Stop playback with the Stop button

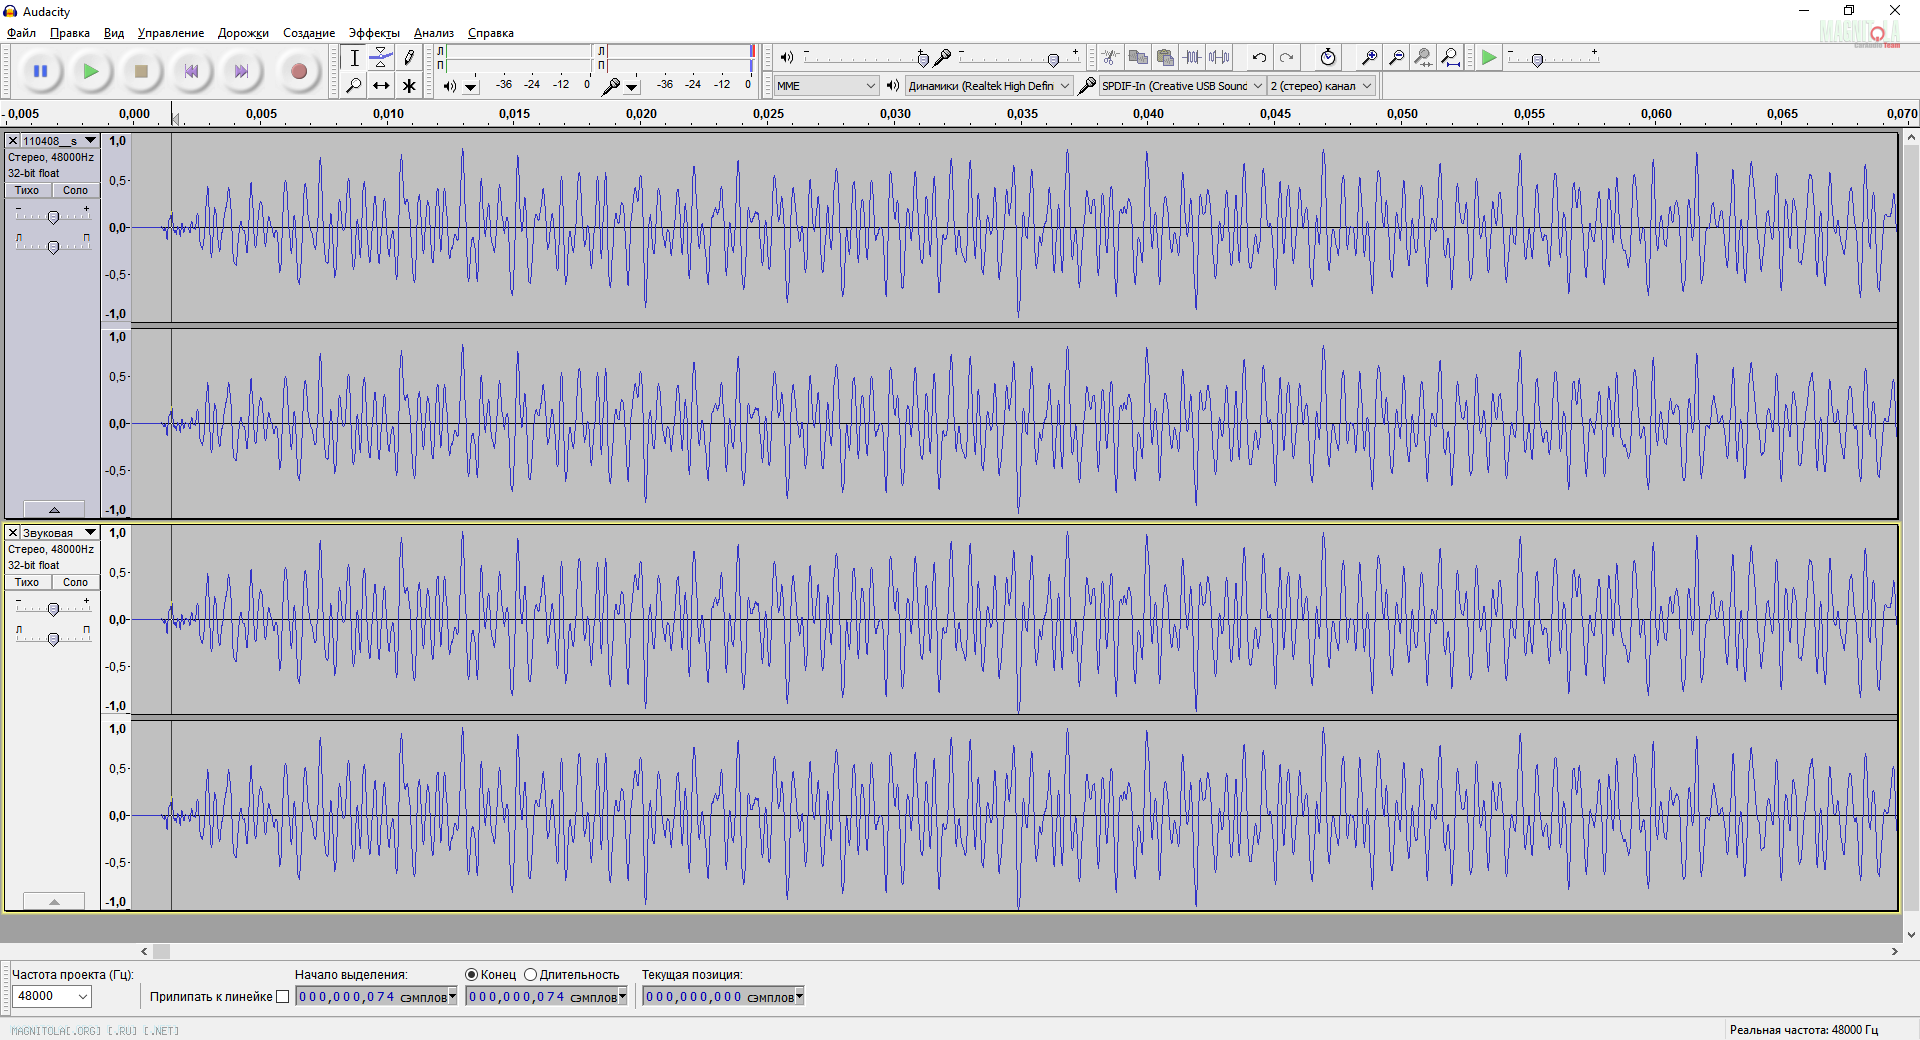click(x=141, y=71)
